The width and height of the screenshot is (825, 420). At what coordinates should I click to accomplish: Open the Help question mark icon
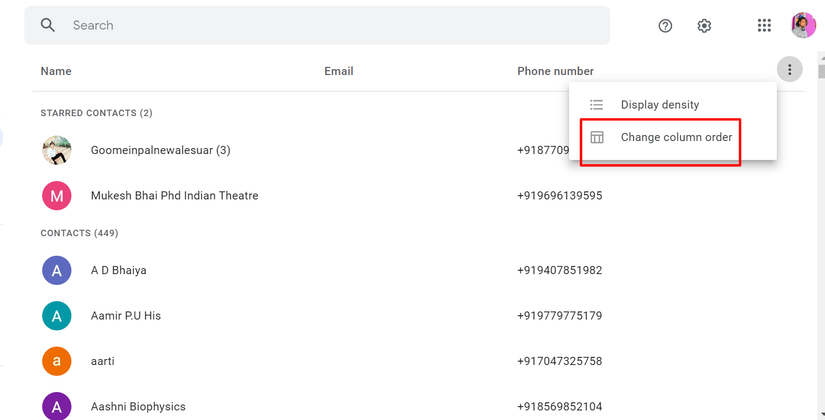coord(665,26)
